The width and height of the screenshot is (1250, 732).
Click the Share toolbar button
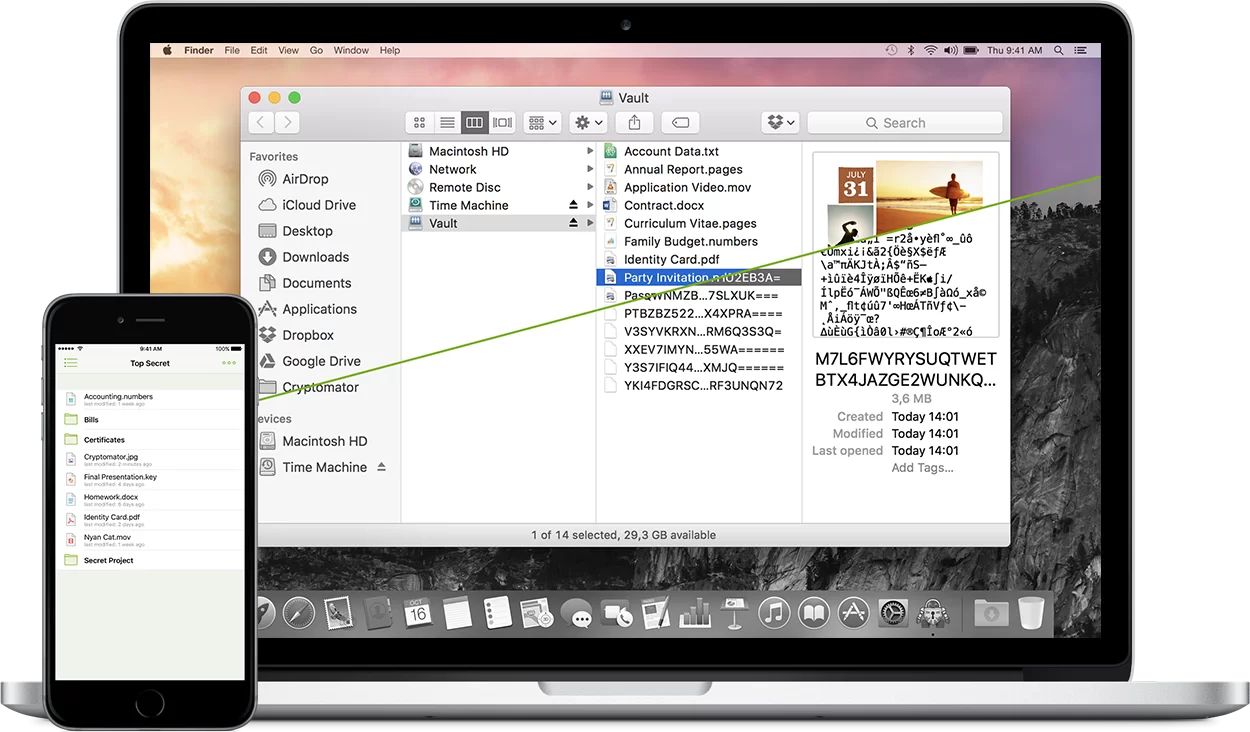(x=634, y=122)
